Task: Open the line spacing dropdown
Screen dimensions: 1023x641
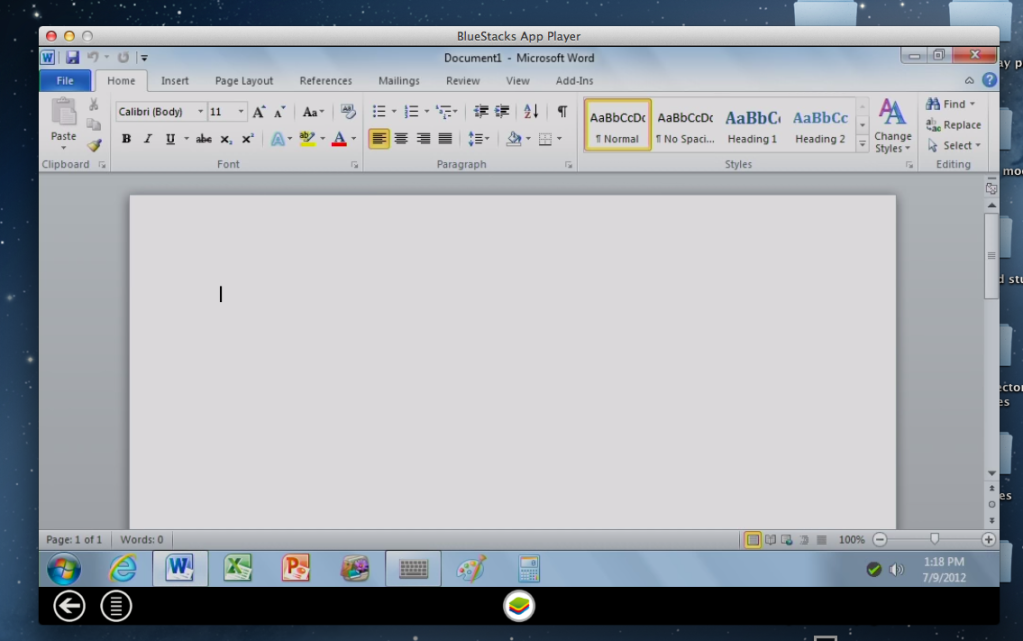Action: coord(478,139)
